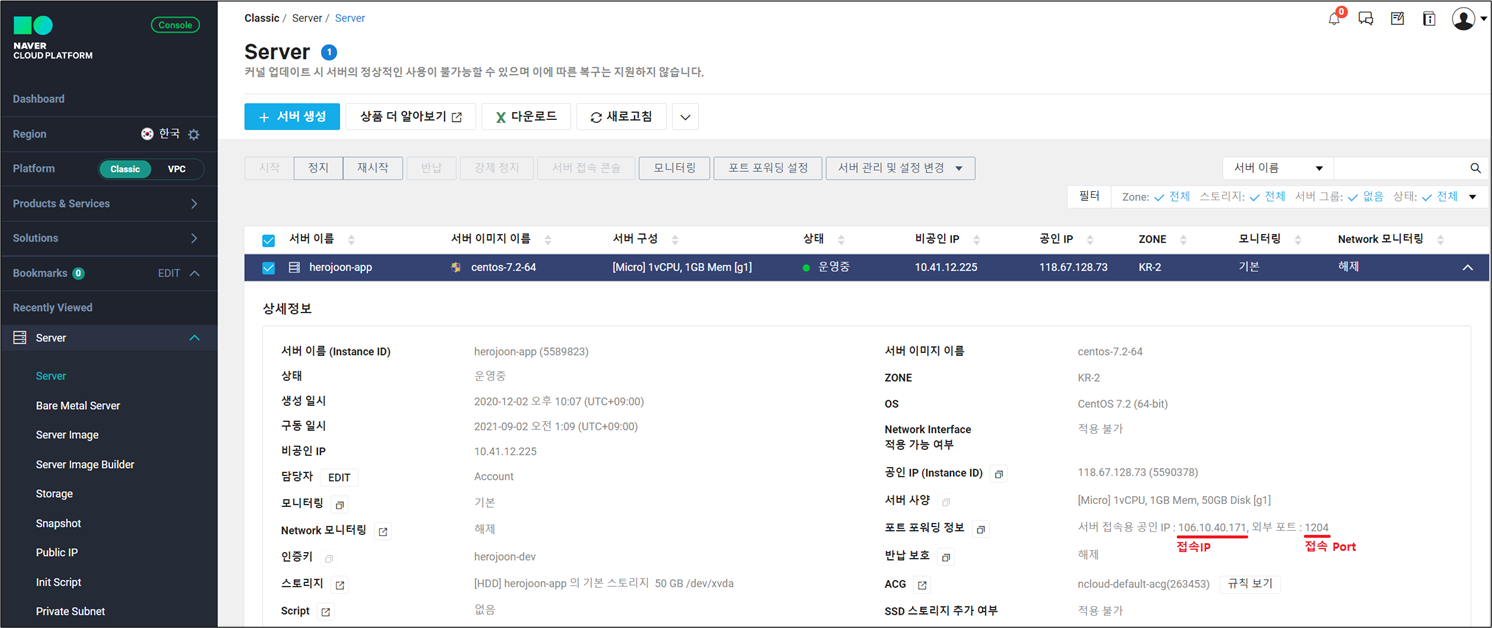Click the 필터 filter button

click(x=1089, y=196)
